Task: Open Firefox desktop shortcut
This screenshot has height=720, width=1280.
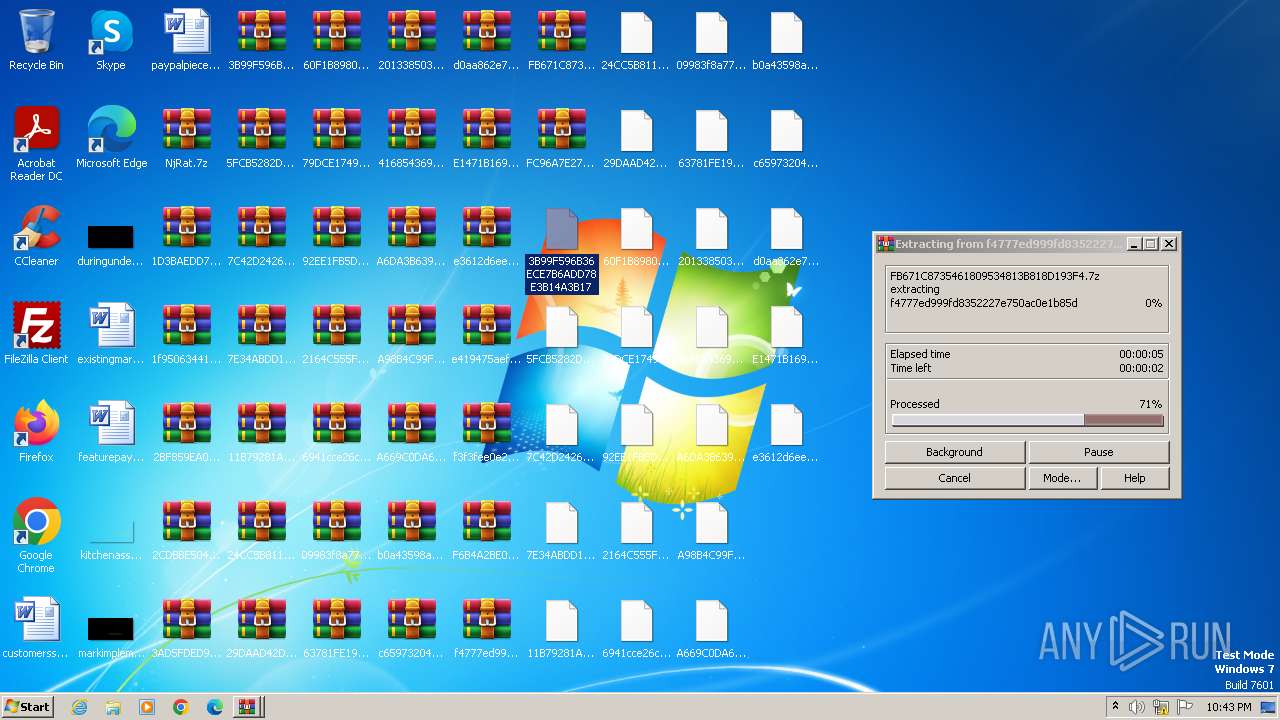Action: click(x=36, y=433)
